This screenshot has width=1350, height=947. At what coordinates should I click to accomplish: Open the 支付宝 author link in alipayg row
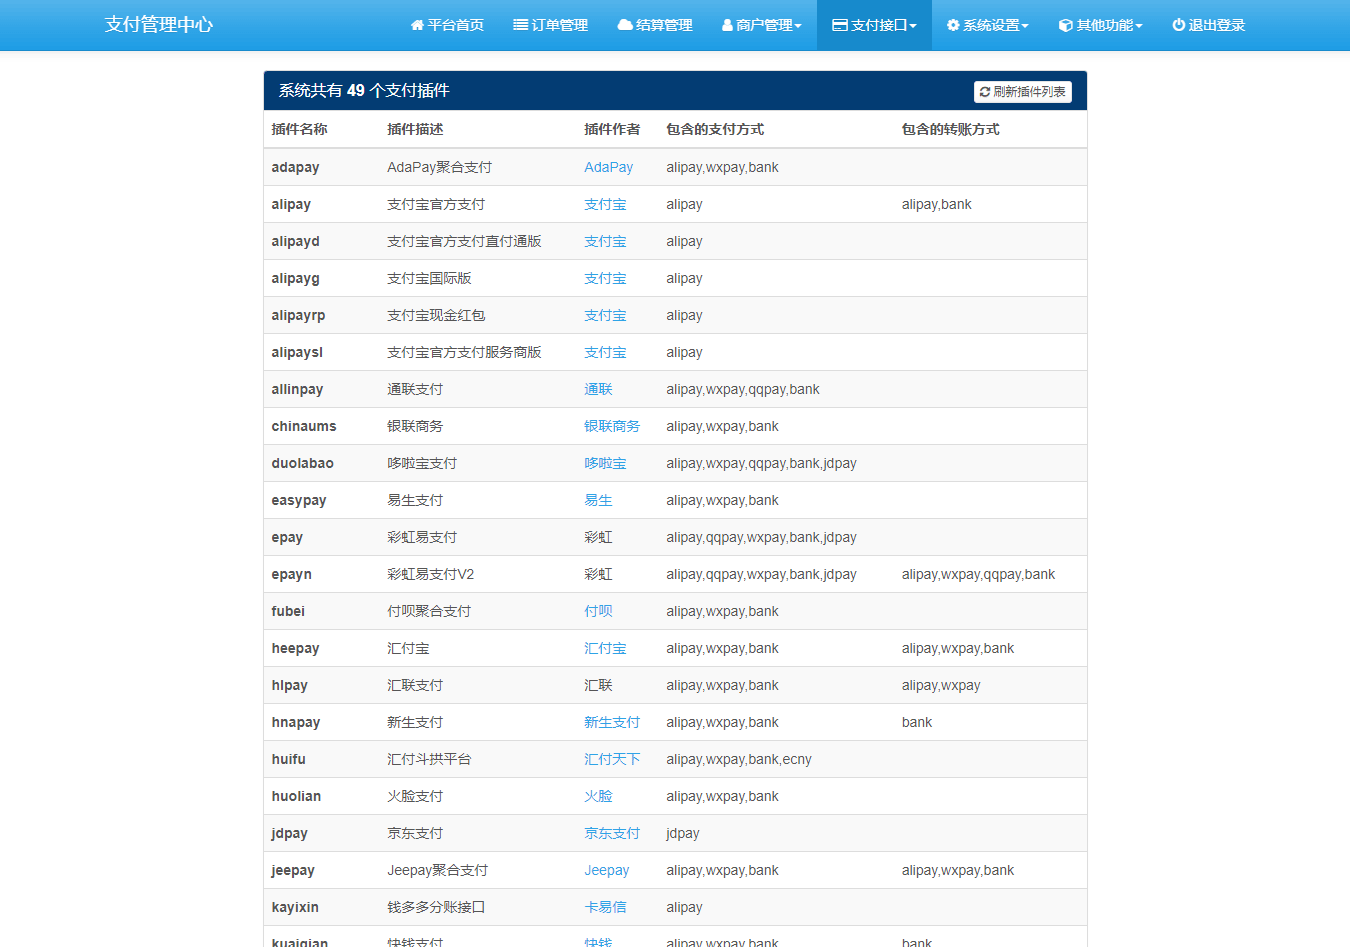tap(605, 278)
